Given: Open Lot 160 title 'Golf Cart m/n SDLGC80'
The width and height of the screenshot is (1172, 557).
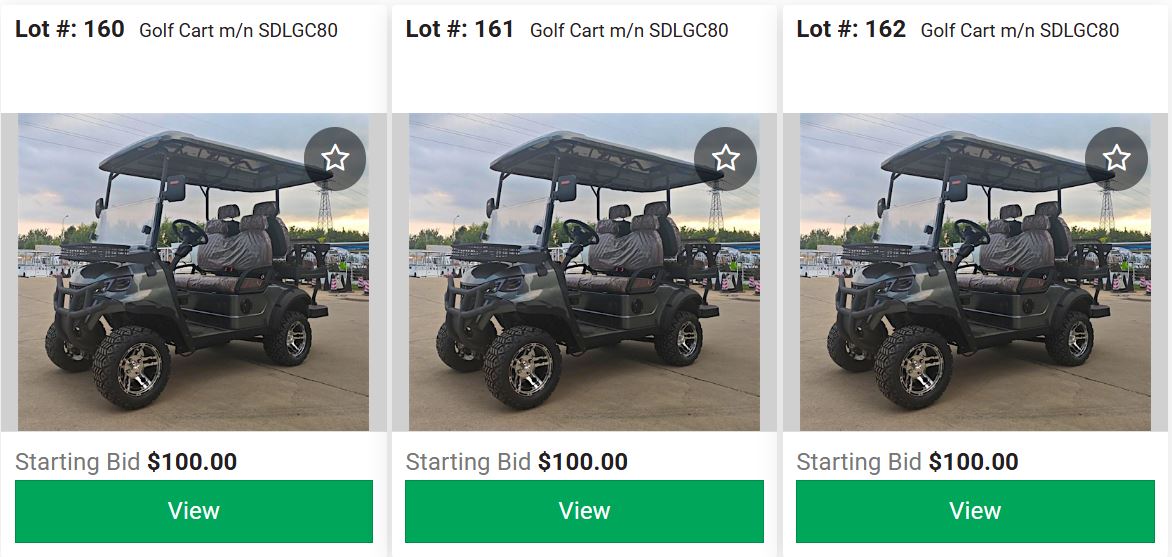Looking at the screenshot, I should click(238, 31).
